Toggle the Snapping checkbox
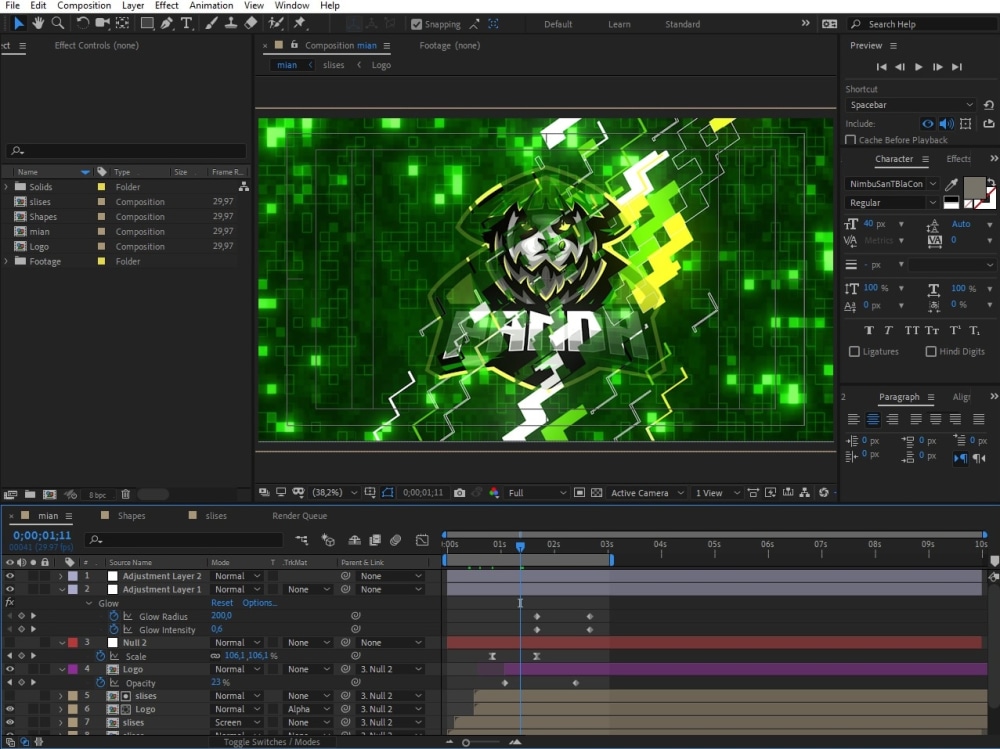Viewport: 1000px width, 749px height. pyautogui.click(x=416, y=24)
